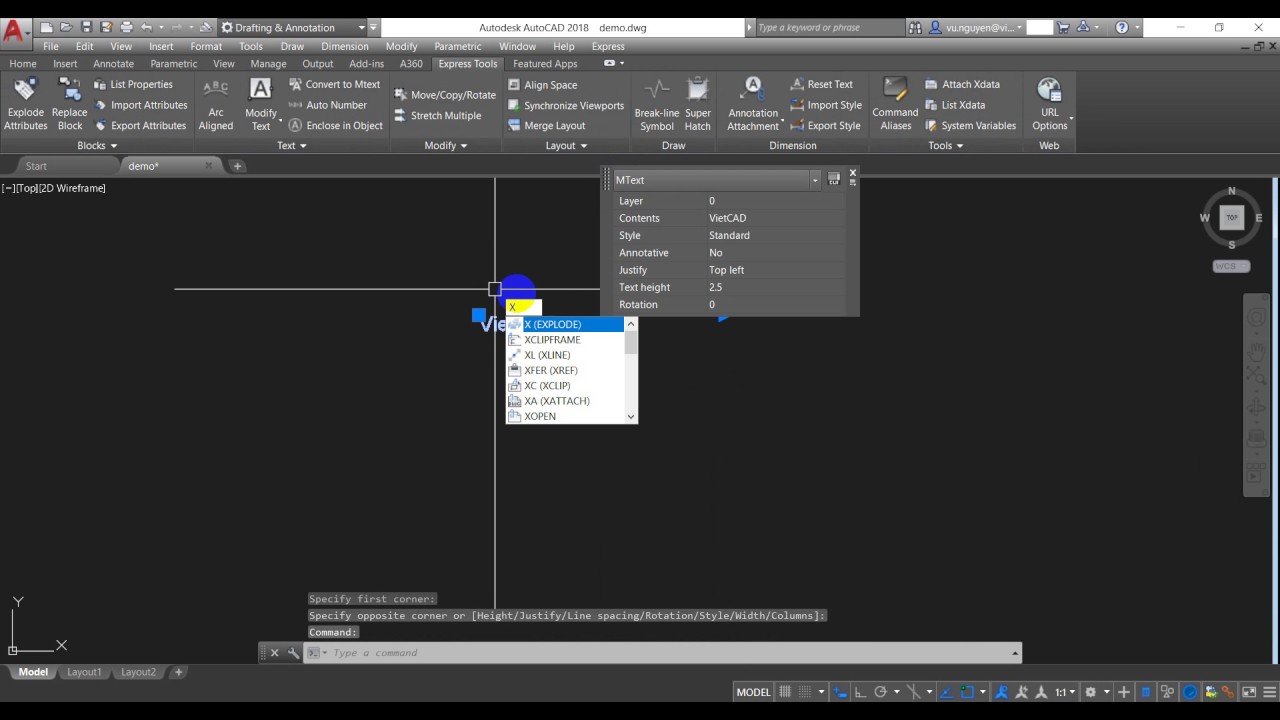Toggle annotation visibility in status bar
The image size is (1280, 720).
1001,692
